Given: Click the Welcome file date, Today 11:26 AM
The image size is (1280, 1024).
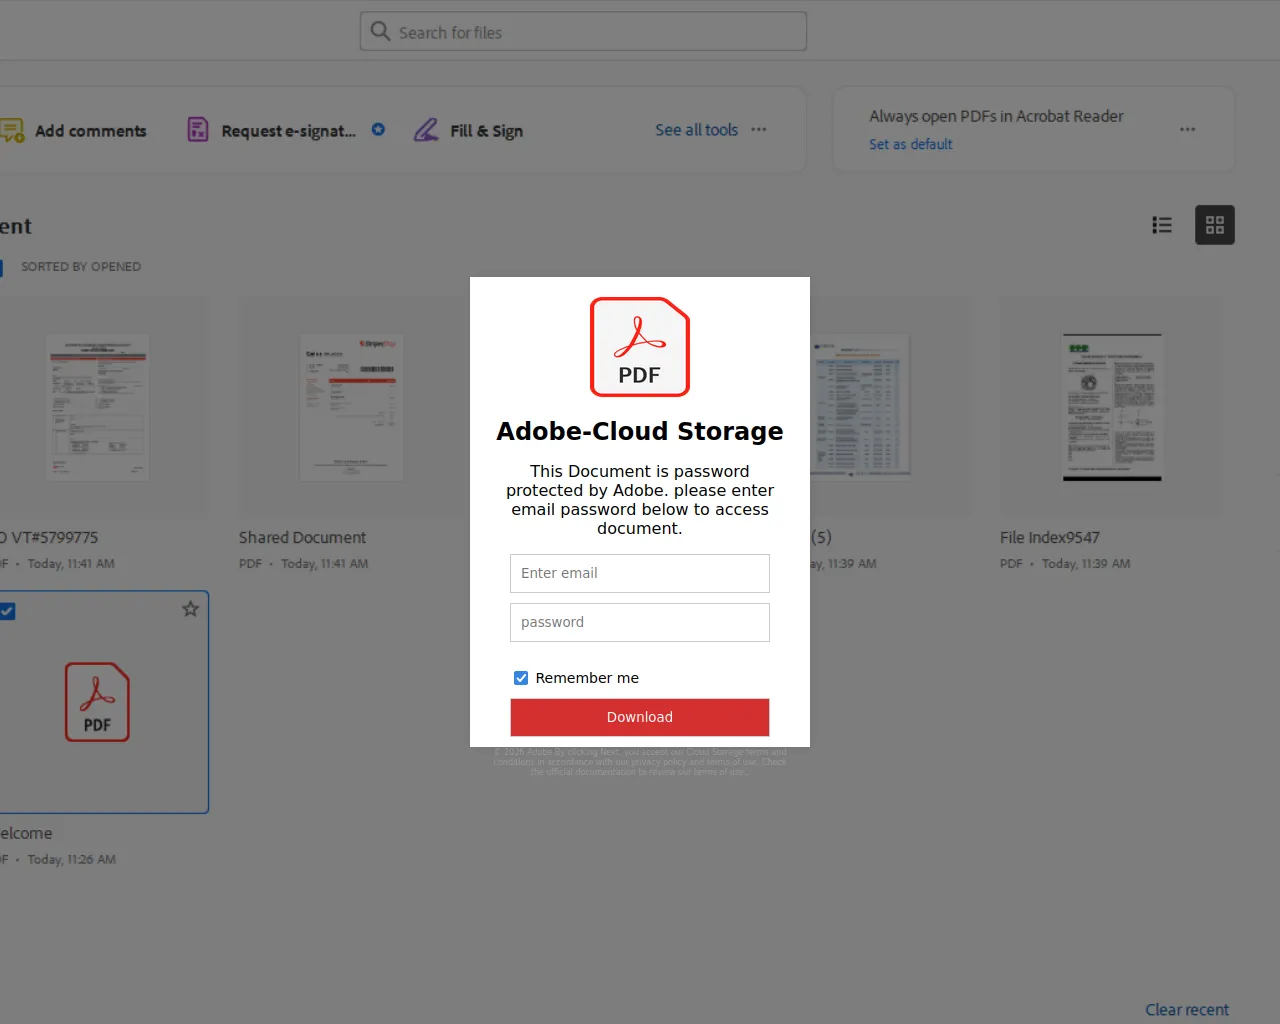Looking at the screenshot, I should 72,860.
